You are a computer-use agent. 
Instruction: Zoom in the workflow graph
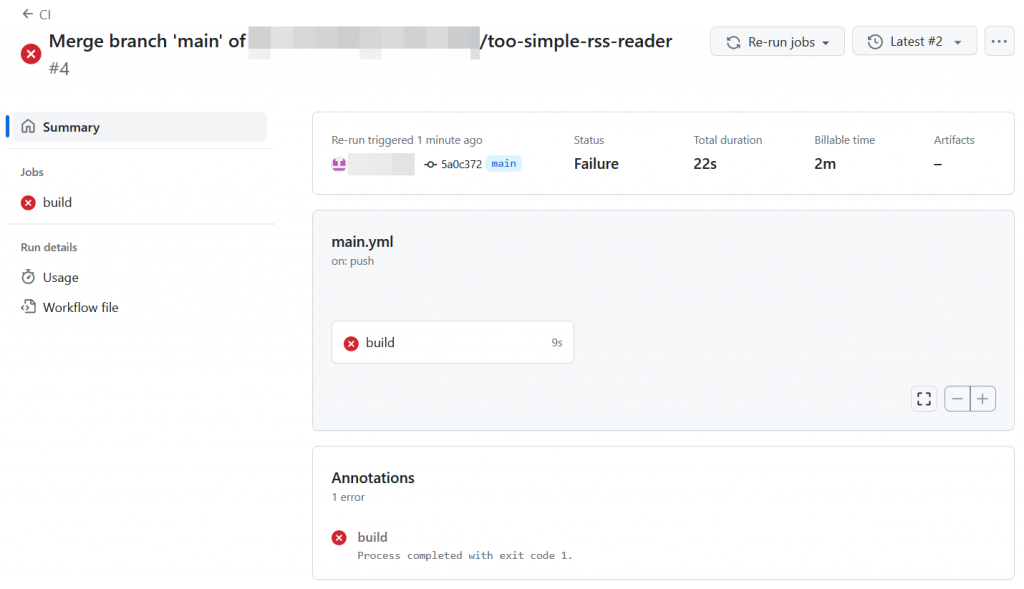(x=984, y=399)
